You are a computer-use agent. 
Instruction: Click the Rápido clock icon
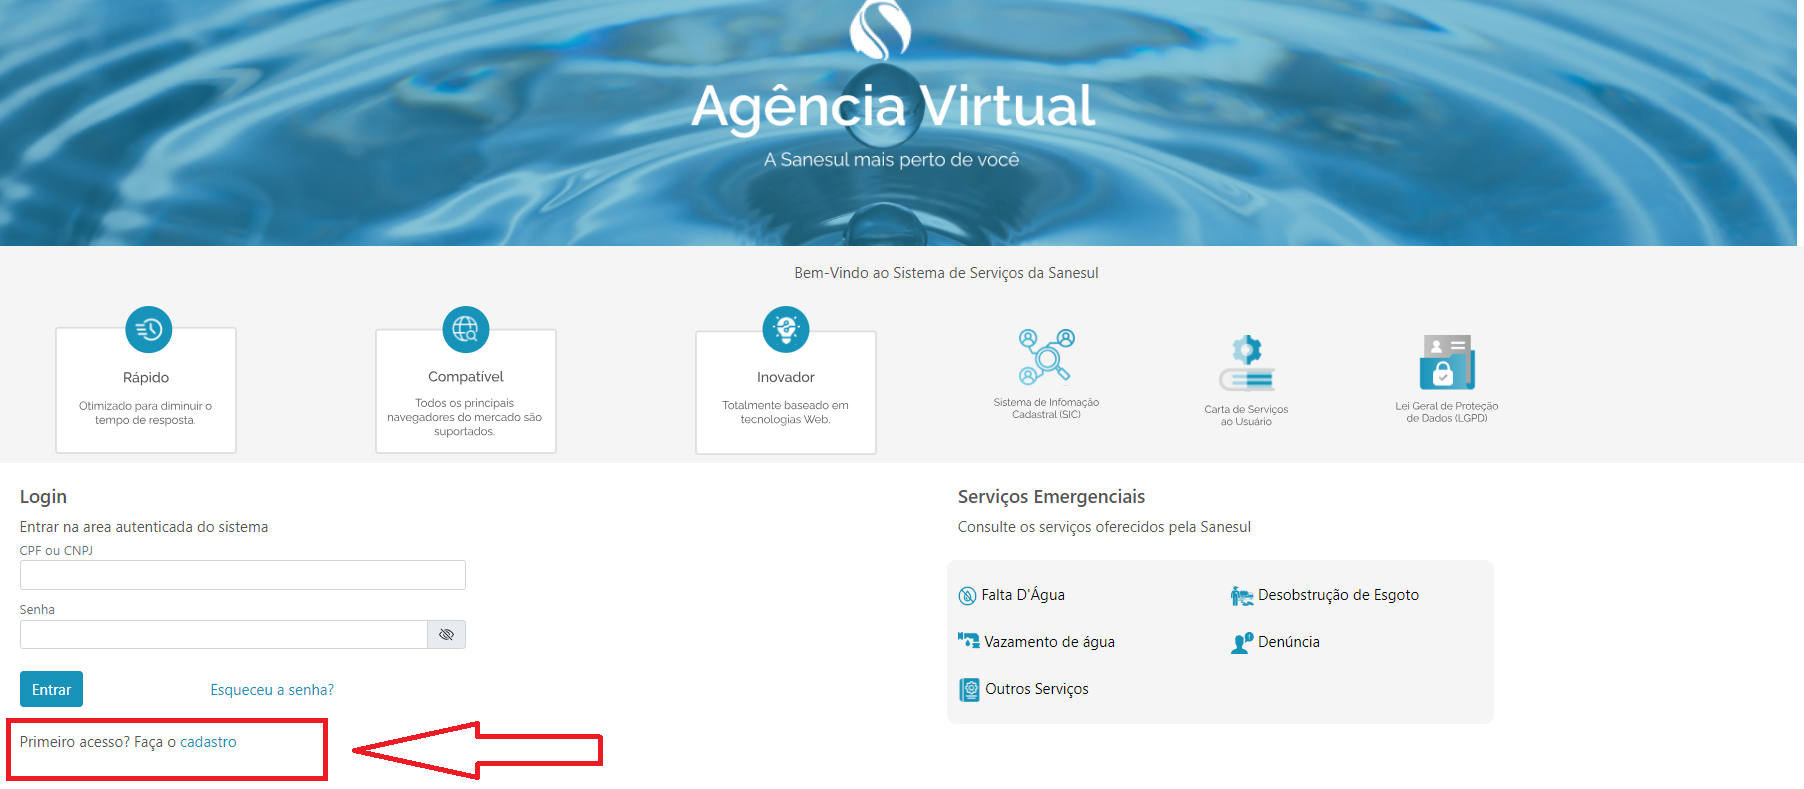click(149, 329)
